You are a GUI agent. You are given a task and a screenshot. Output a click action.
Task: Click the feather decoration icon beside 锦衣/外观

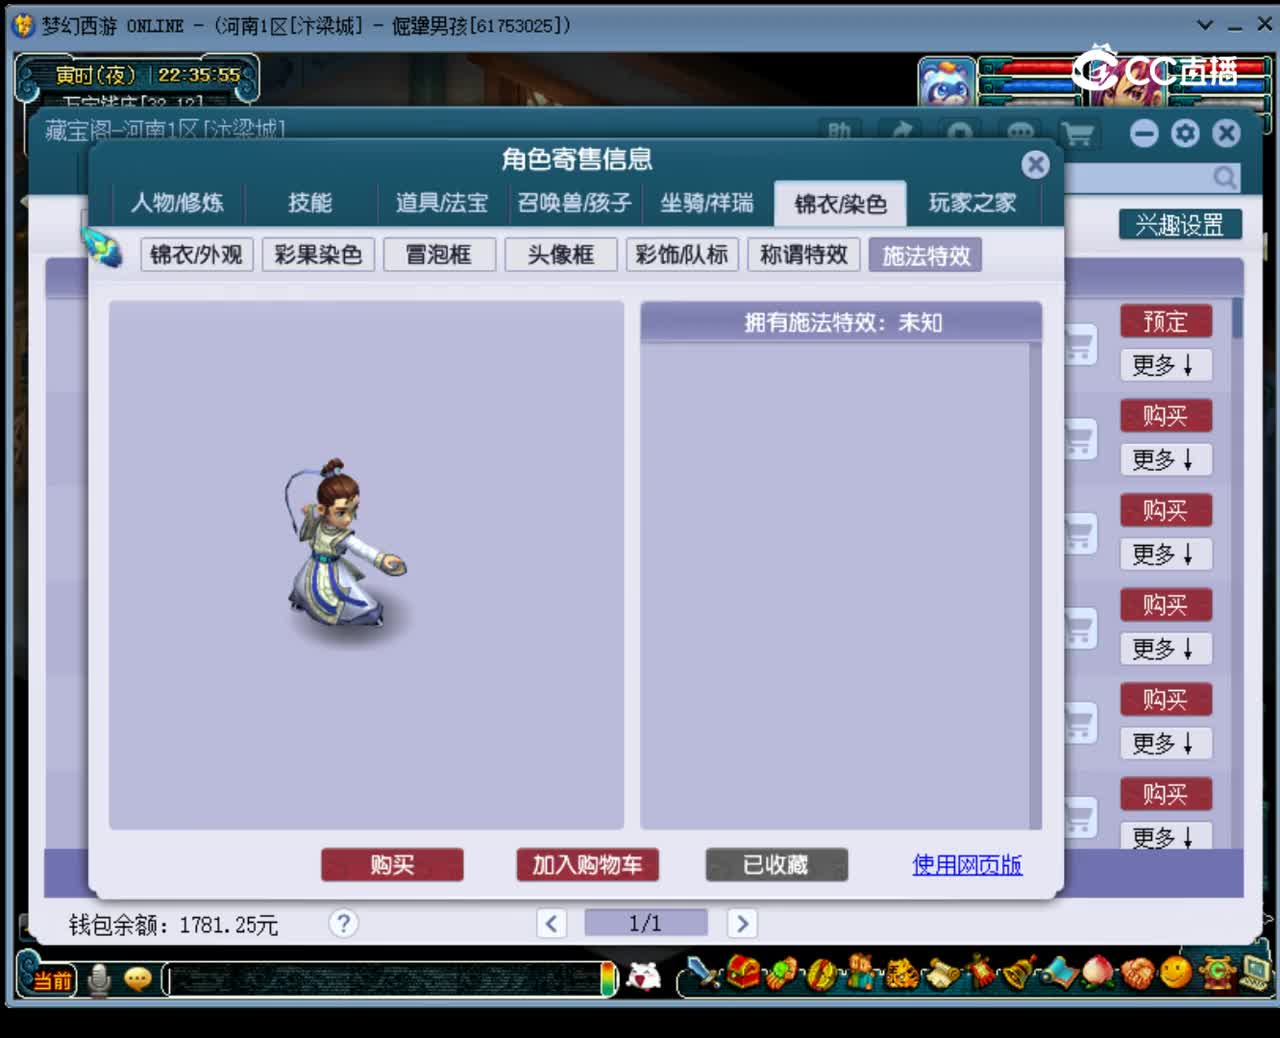click(x=102, y=246)
